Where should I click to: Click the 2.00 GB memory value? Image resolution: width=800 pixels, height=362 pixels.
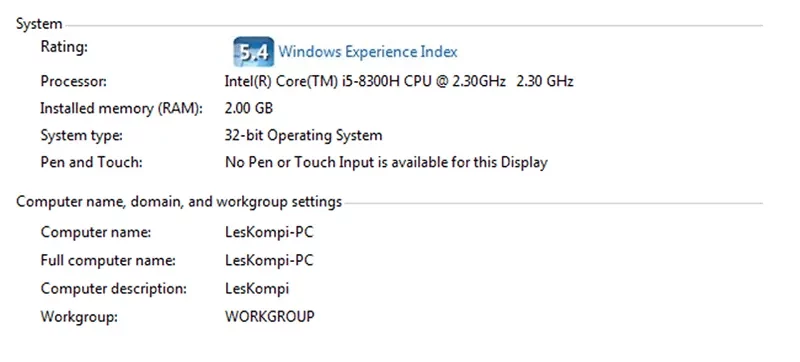249,108
